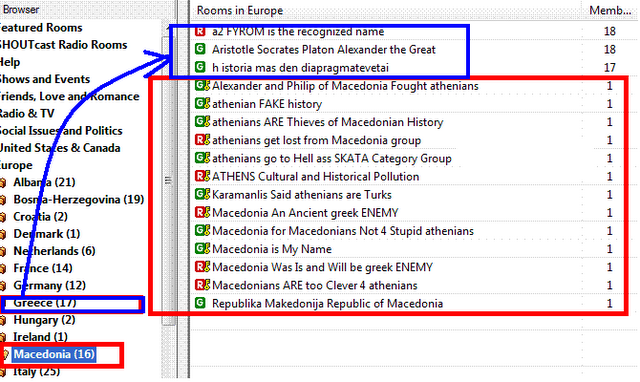Select Ireland (1) subcategory
Screen dimensions: 640x382
tap(40, 337)
